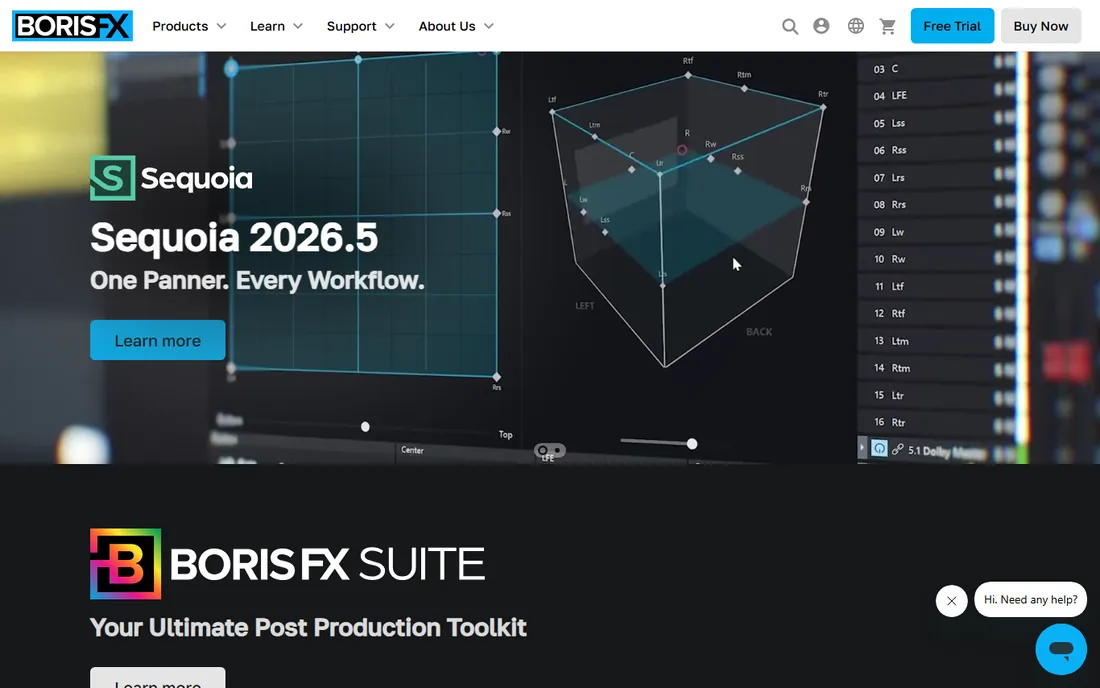Click the Free Trial button
The width and height of the screenshot is (1100, 688).
[x=952, y=26]
